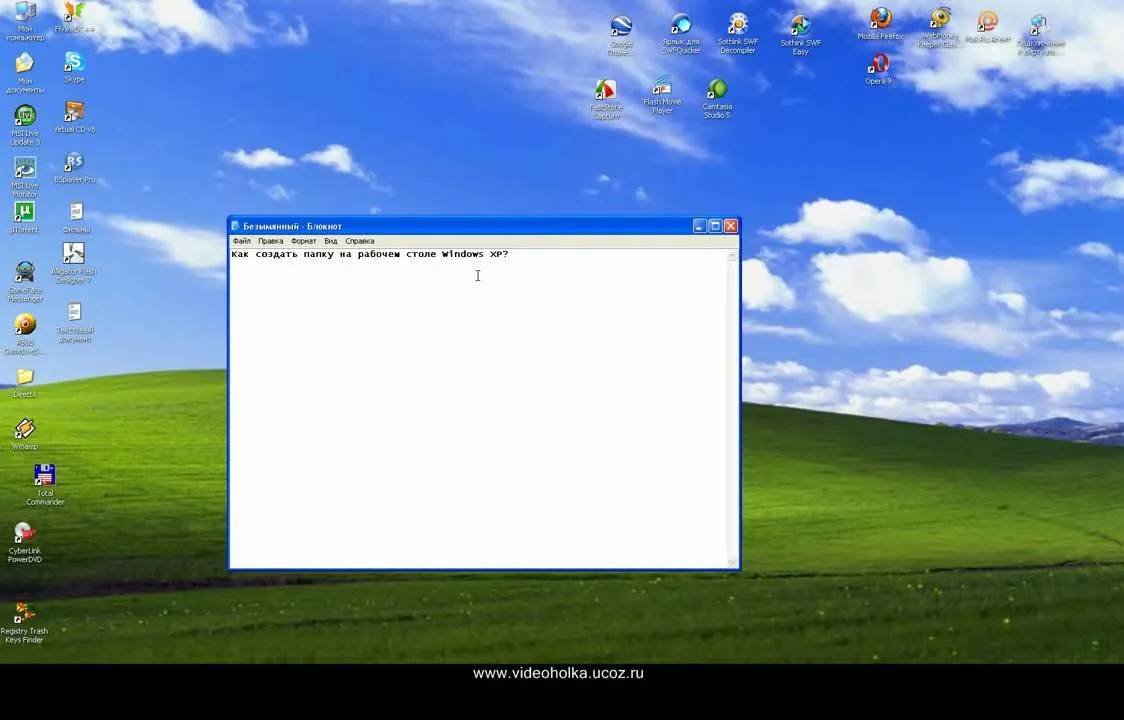The height and width of the screenshot is (720, 1124).
Task: Open the Вид menu in Notepad
Action: click(330, 241)
